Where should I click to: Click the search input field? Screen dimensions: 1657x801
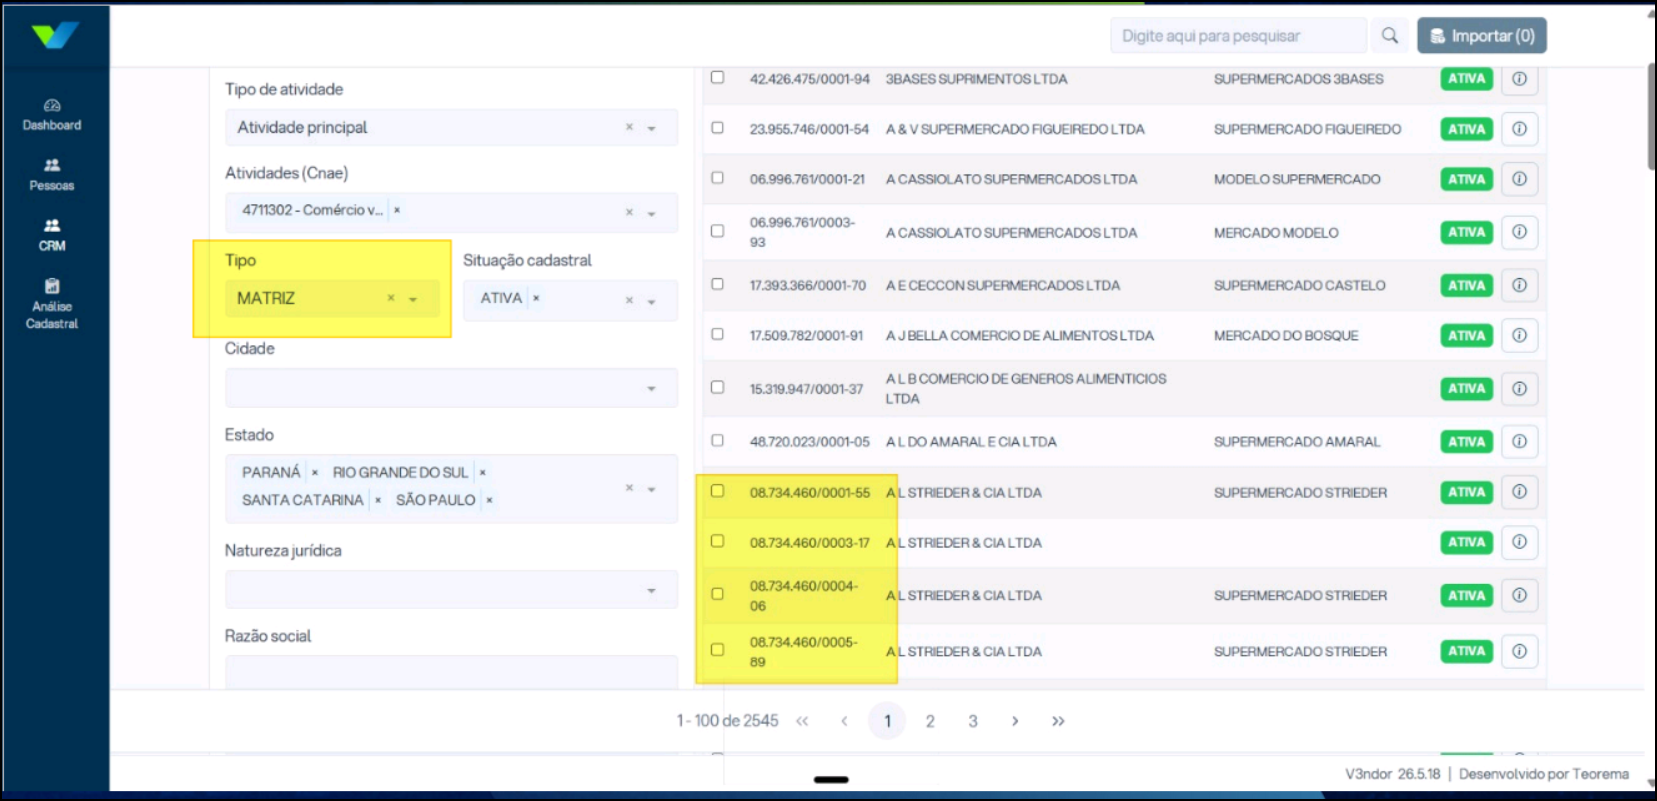point(1238,36)
